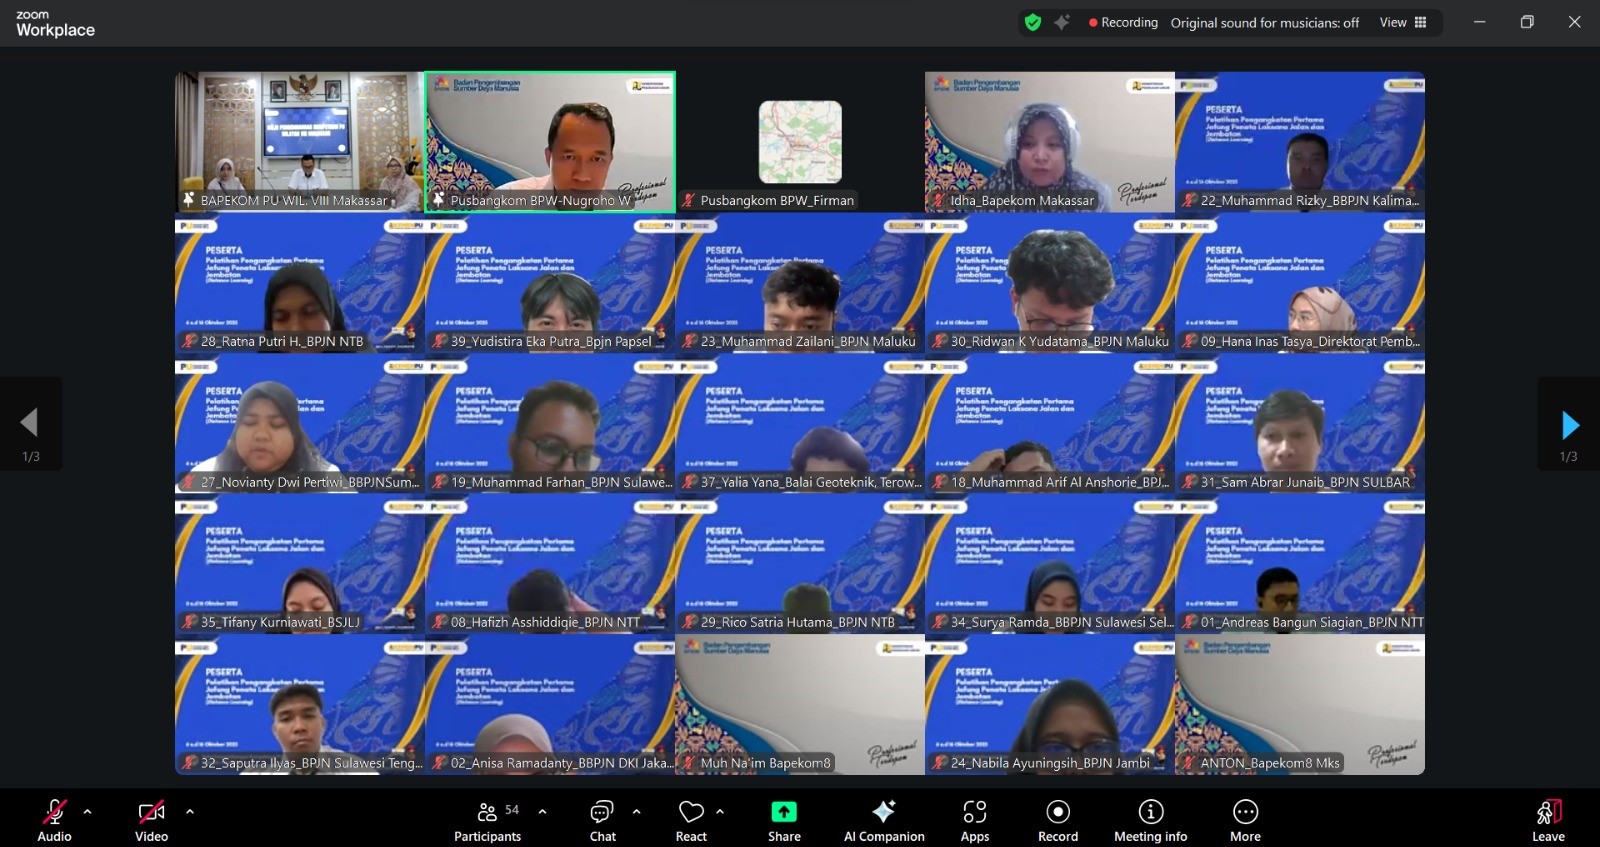Start Share screen

coord(784,820)
